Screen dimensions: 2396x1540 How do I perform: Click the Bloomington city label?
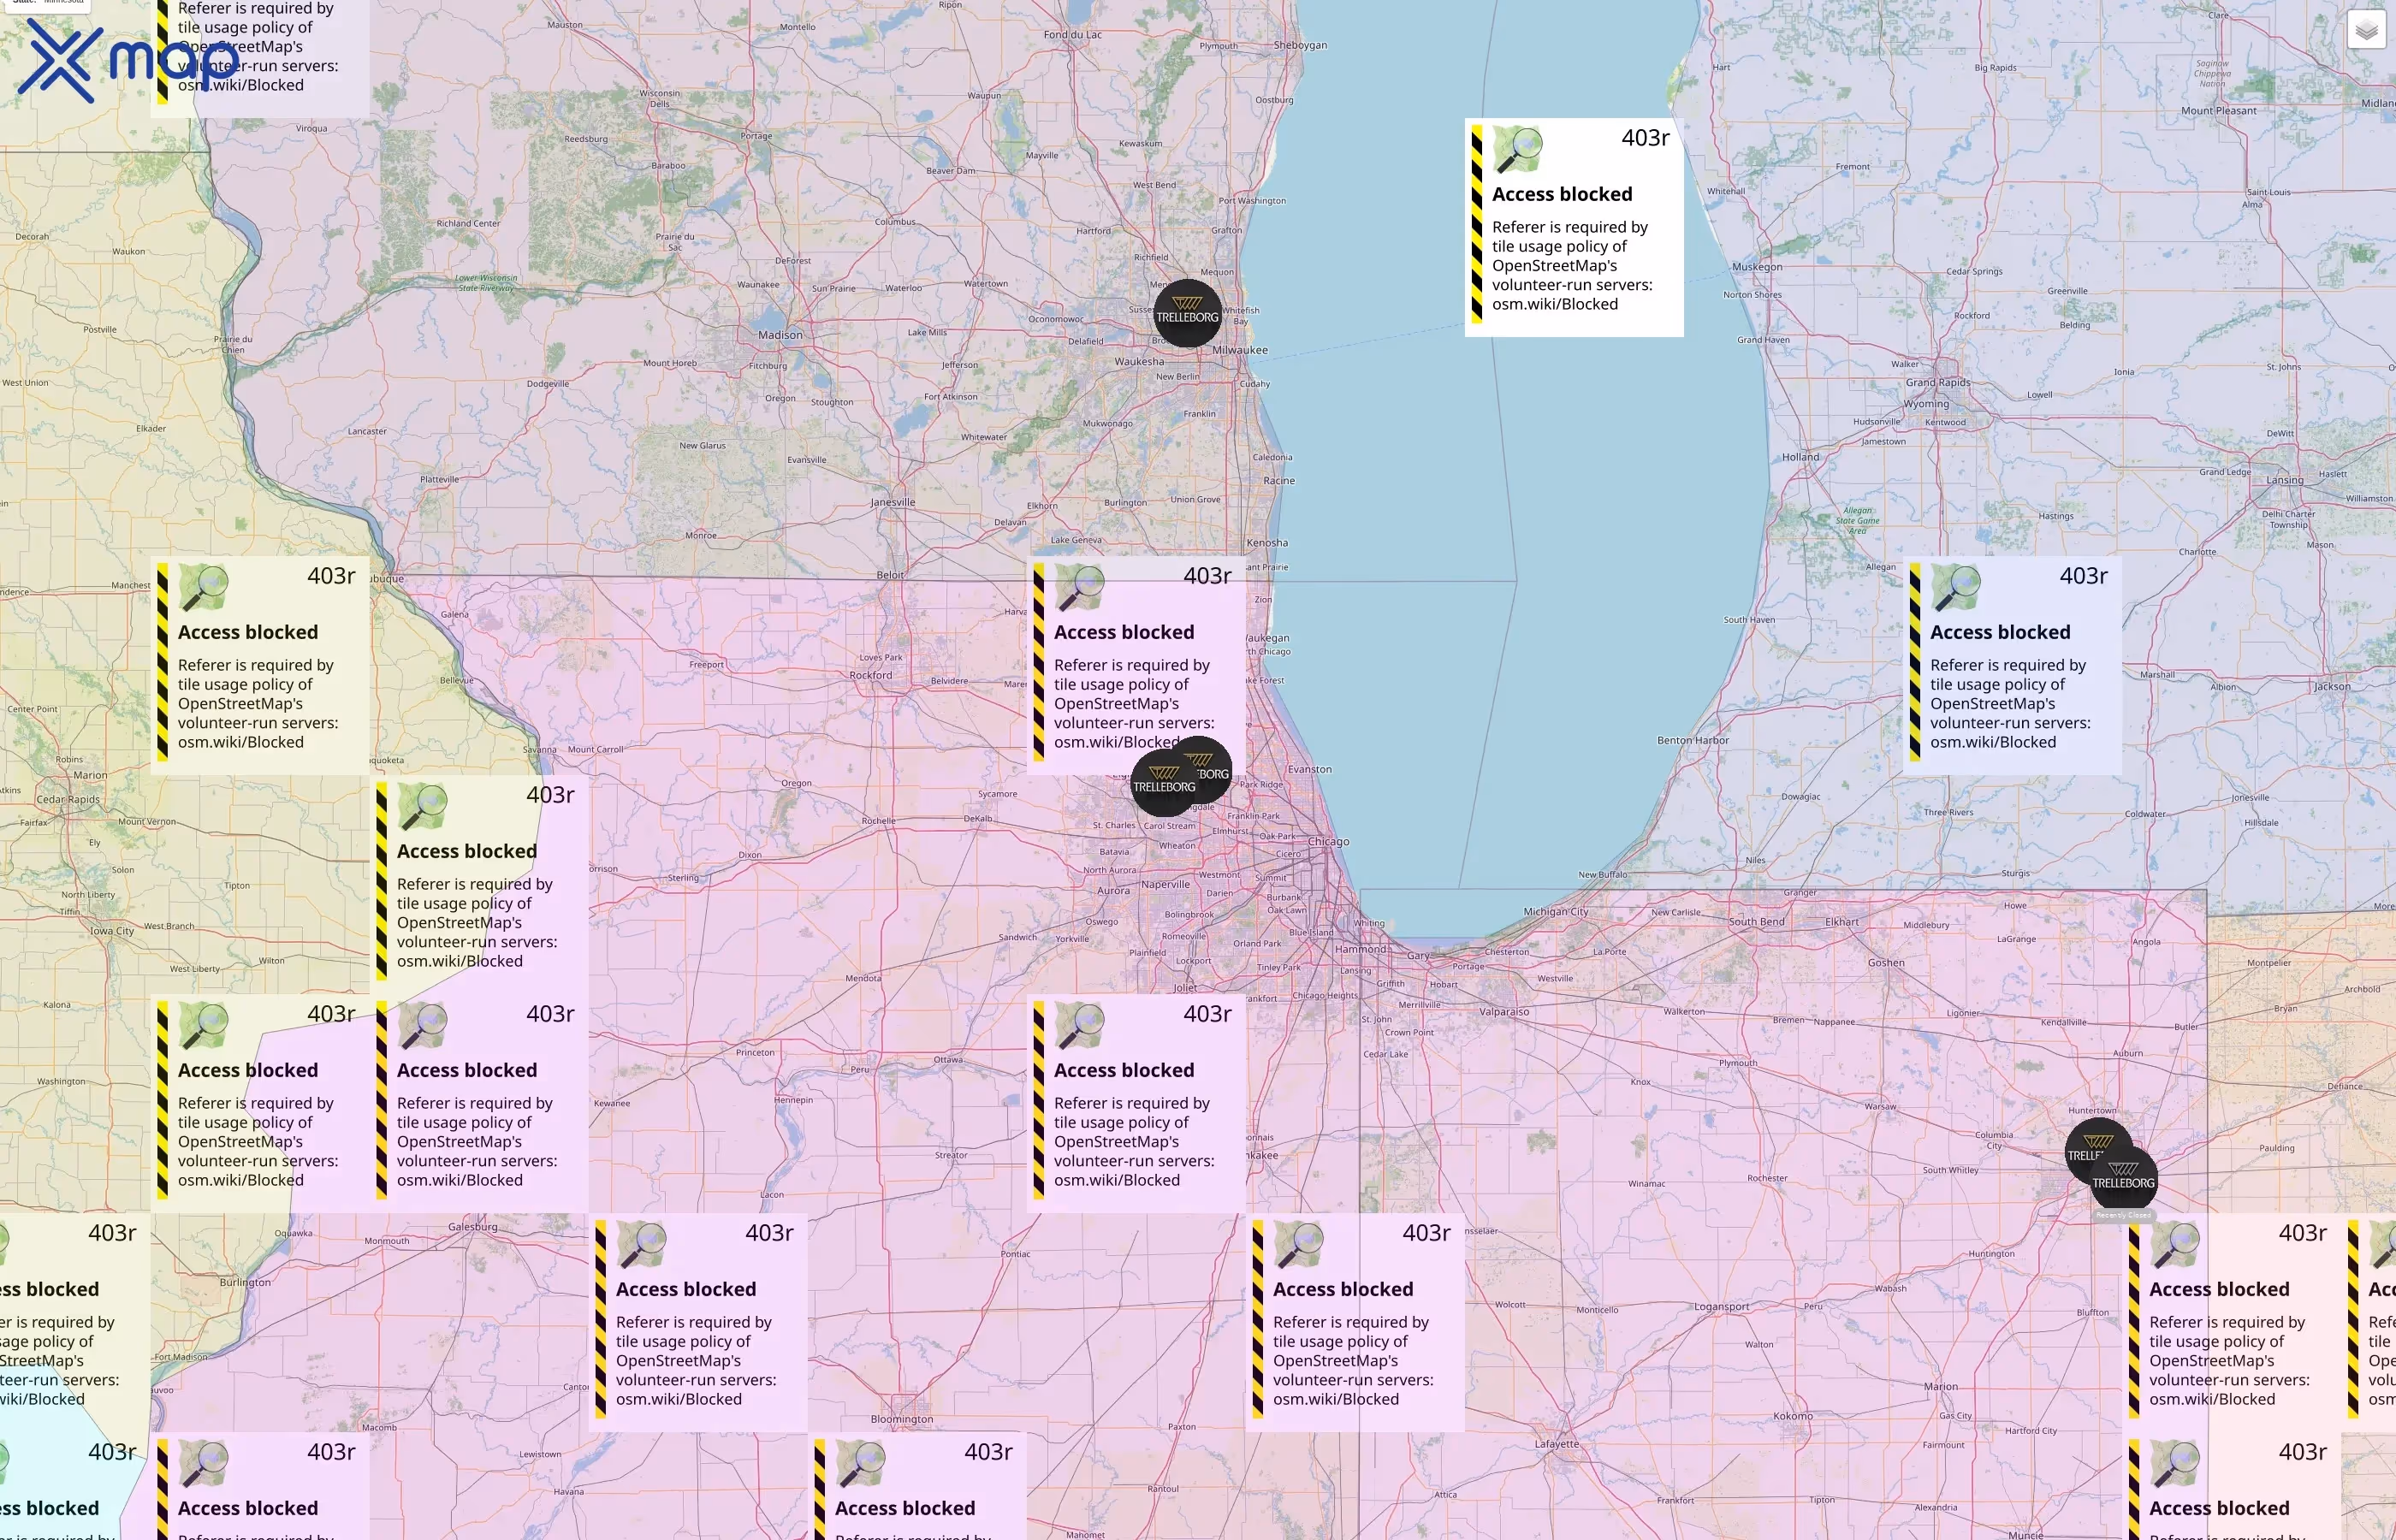[902, 1419]
